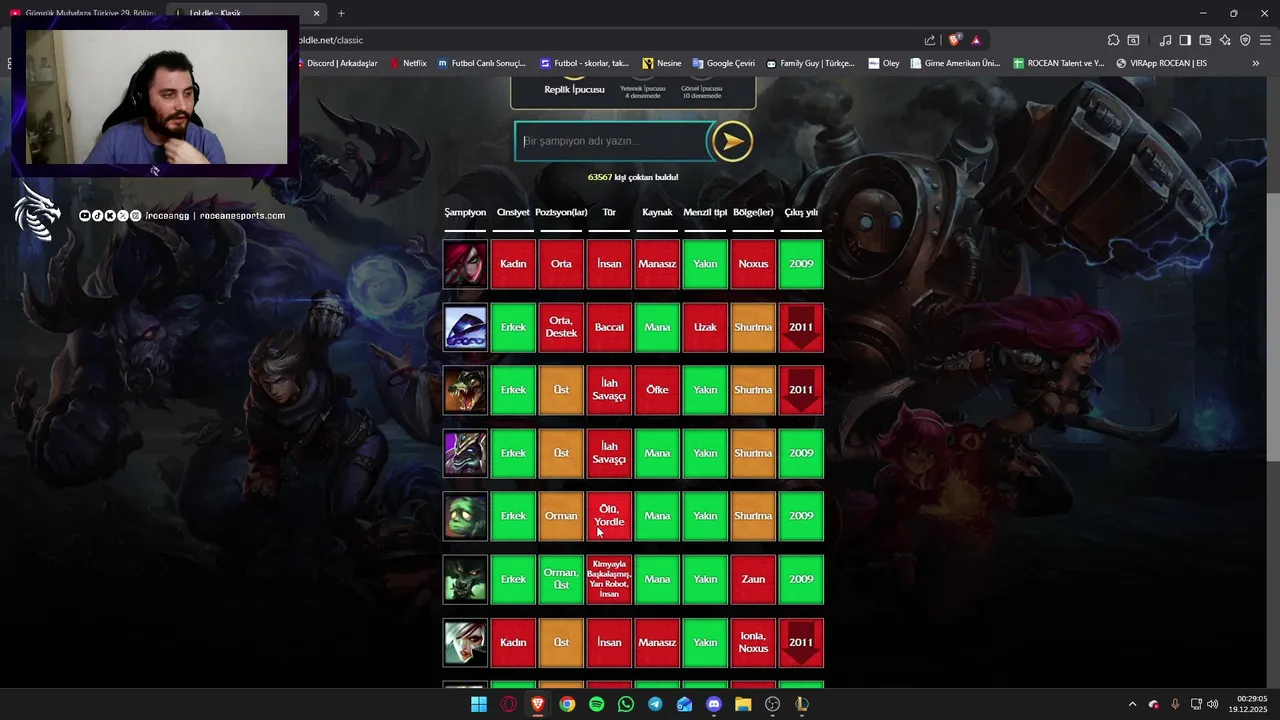Click the Ölü, Yordle species cell
The image size is (1280, 720).
pyautogui.click(x=609, y=516)
